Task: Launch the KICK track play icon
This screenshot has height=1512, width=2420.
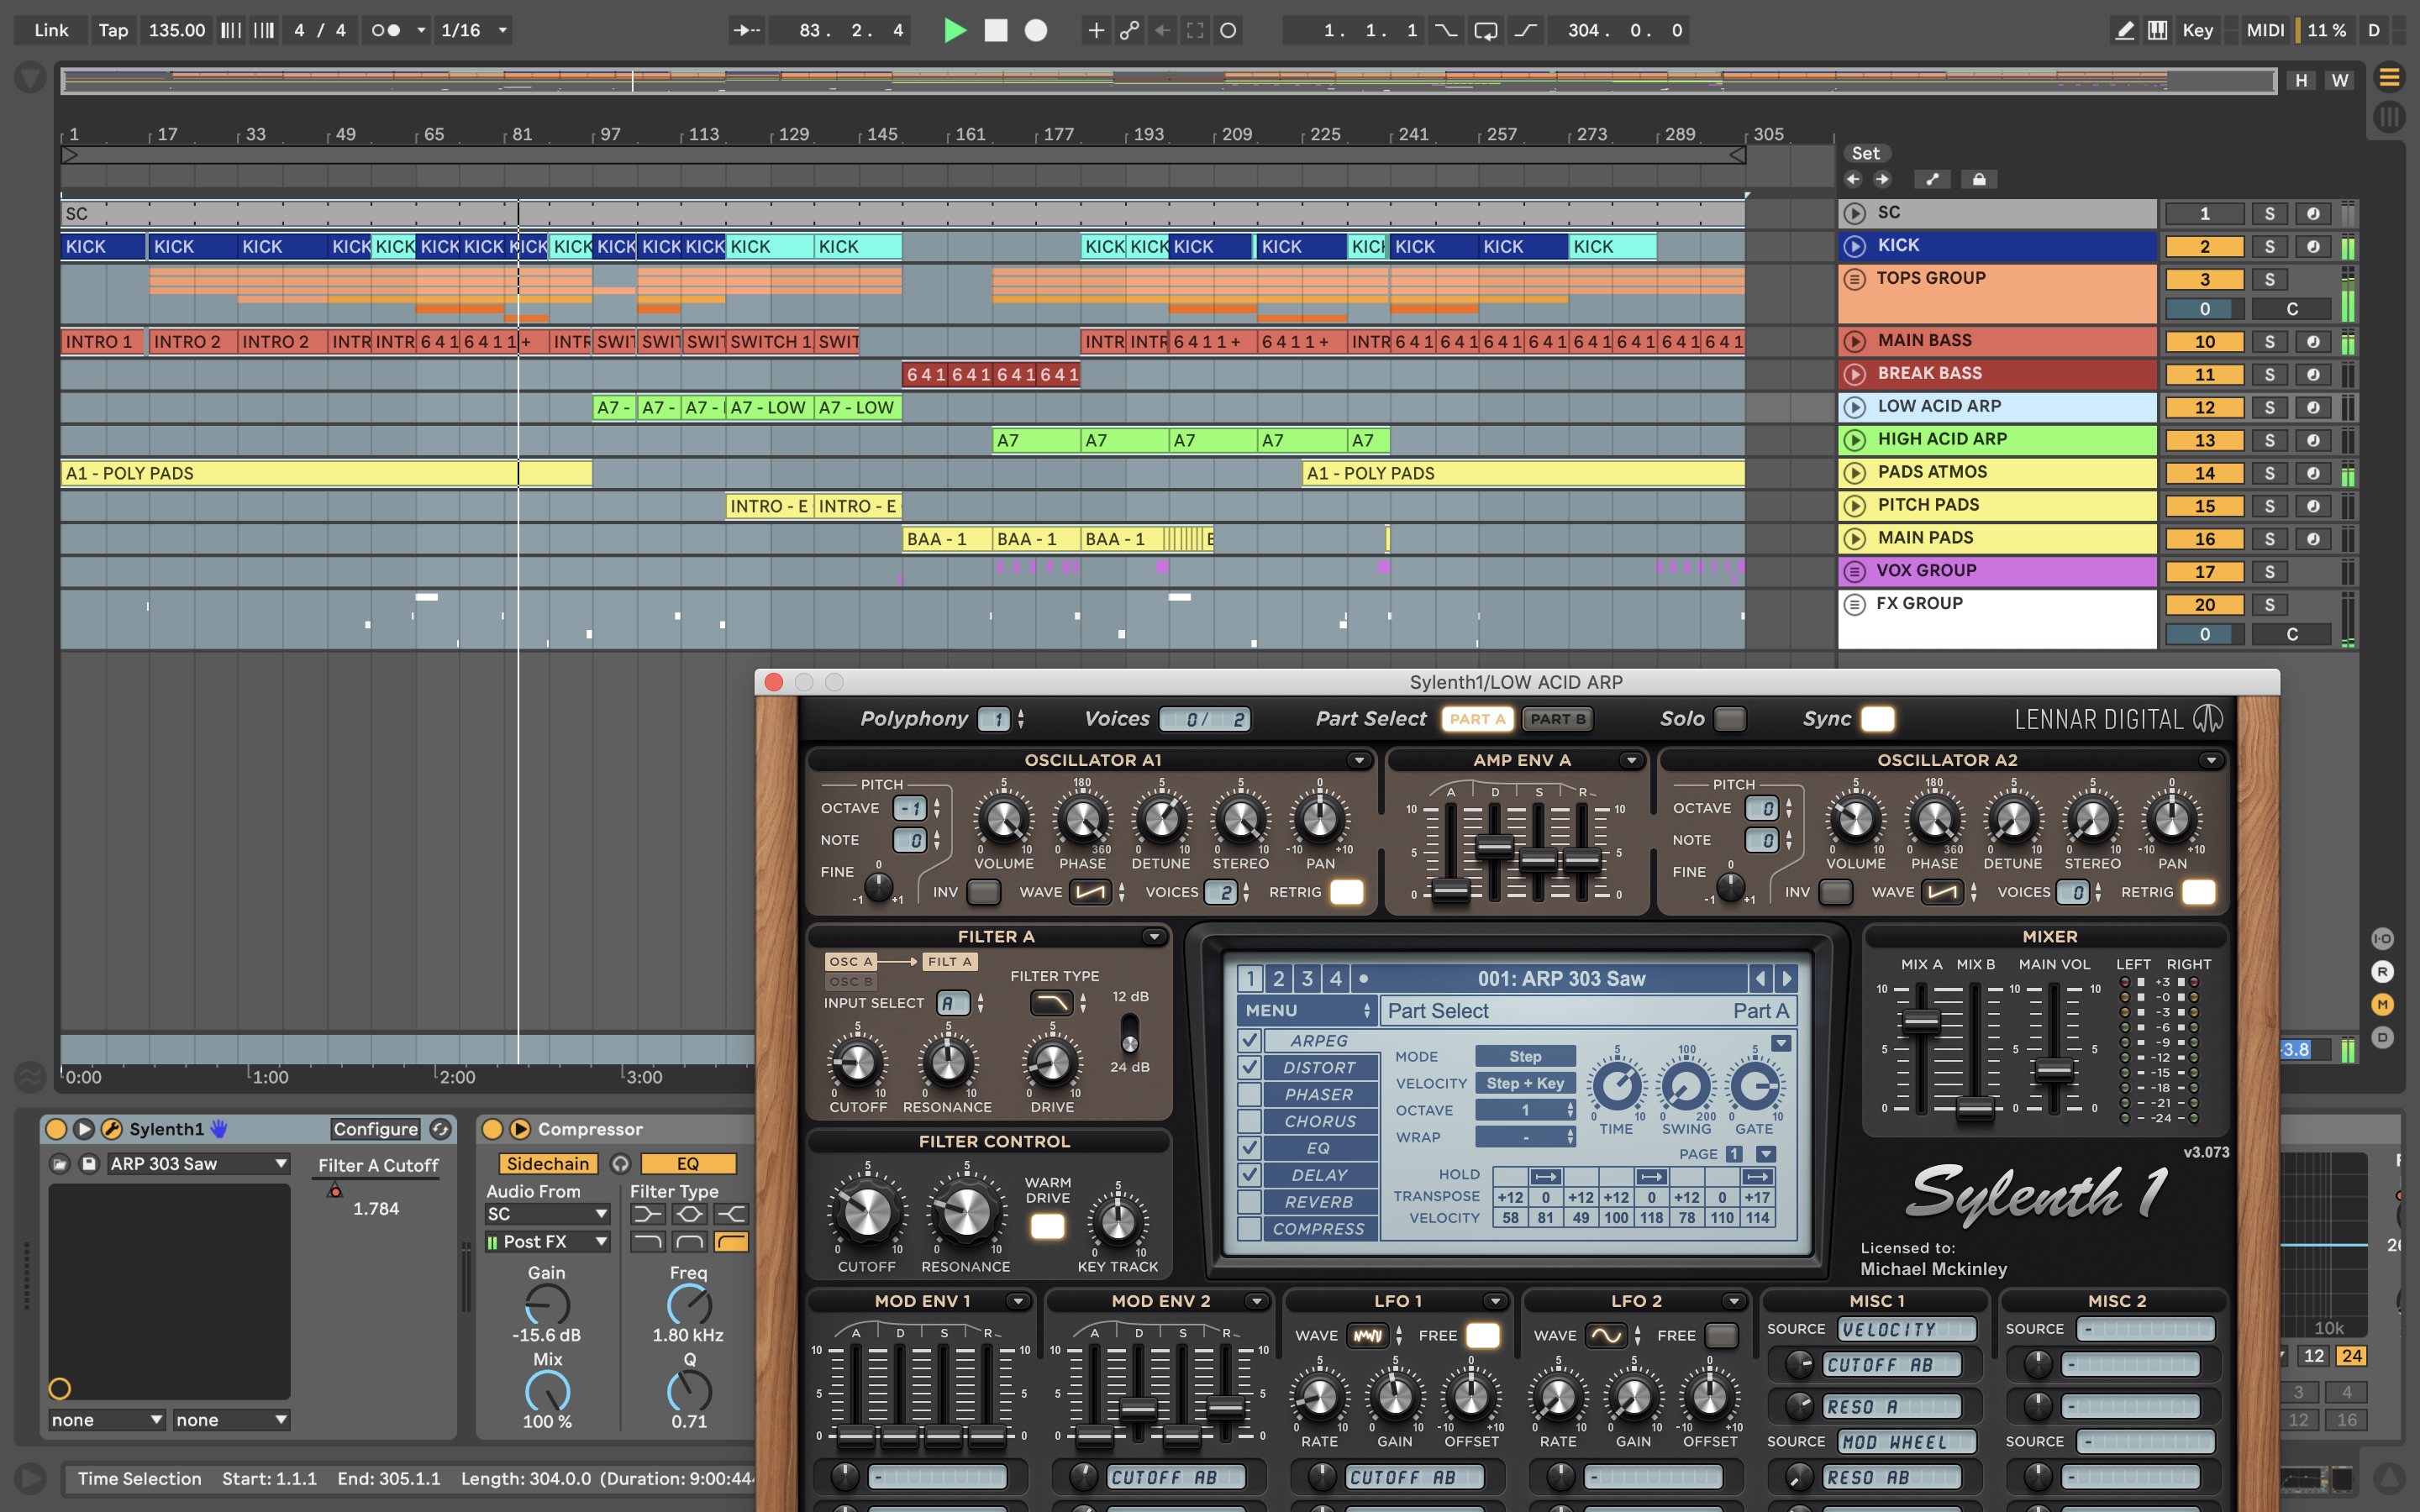Action: (x=1855, y=246)
